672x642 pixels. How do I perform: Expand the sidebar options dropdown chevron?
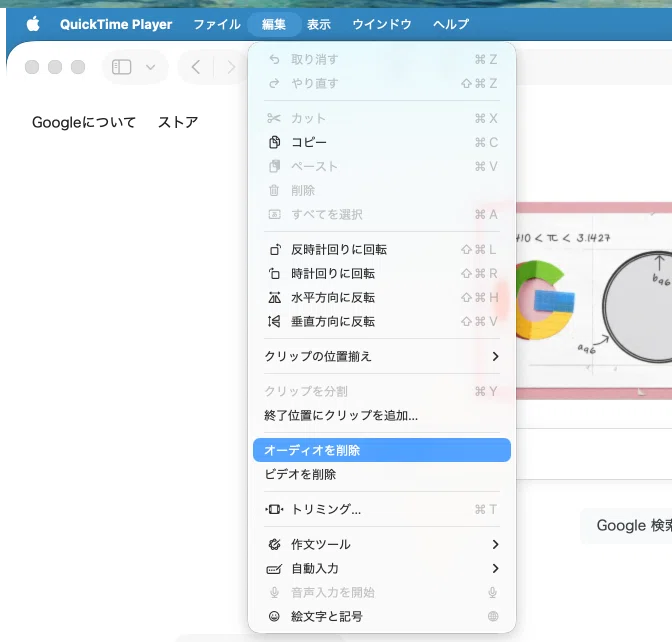(150, 67)
